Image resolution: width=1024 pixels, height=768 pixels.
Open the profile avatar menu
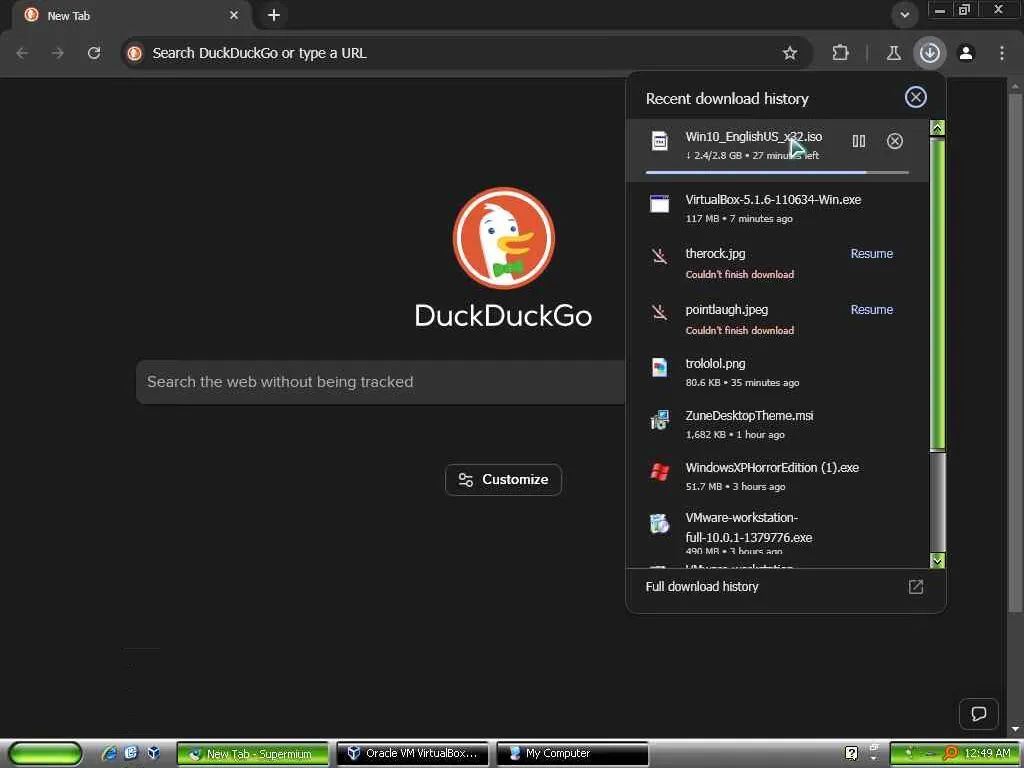tap(966, 53)
